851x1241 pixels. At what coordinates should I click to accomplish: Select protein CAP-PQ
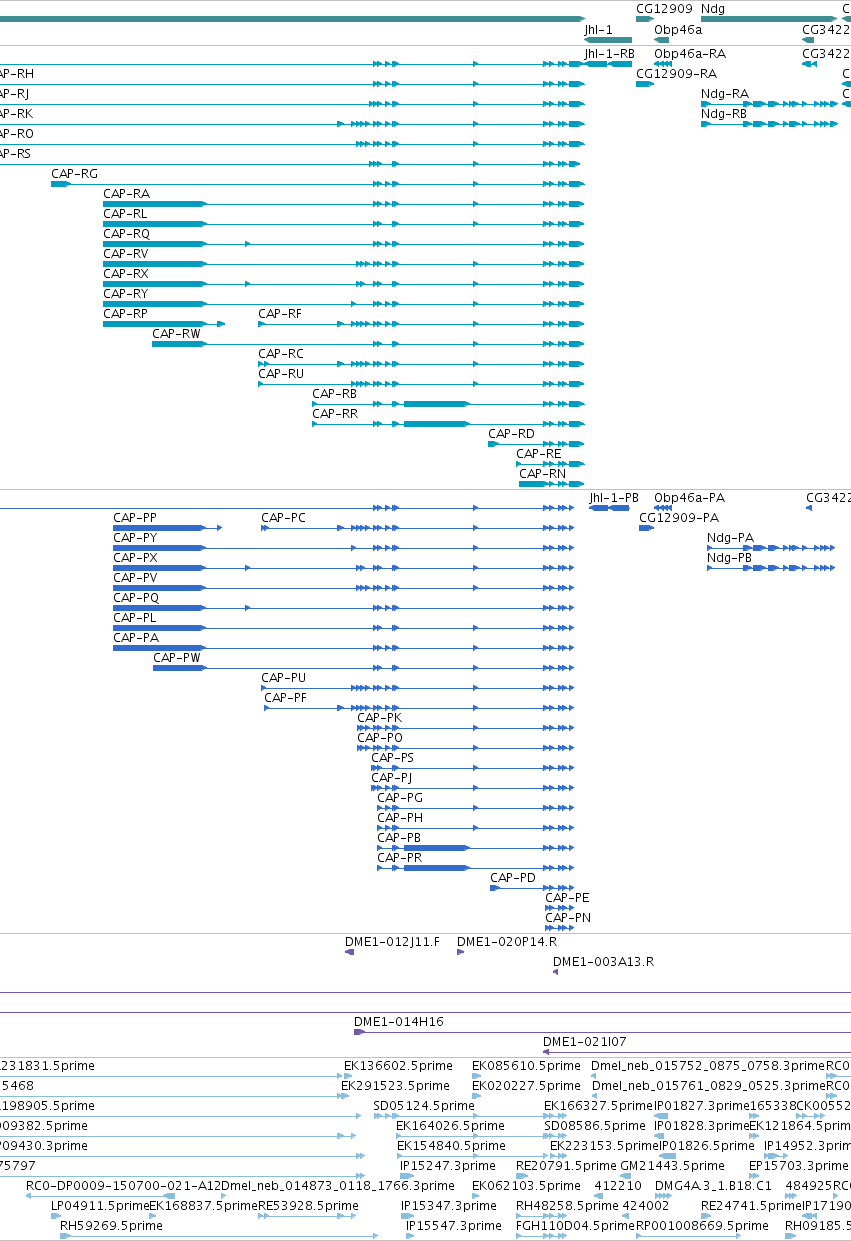(x=136, y=597)
